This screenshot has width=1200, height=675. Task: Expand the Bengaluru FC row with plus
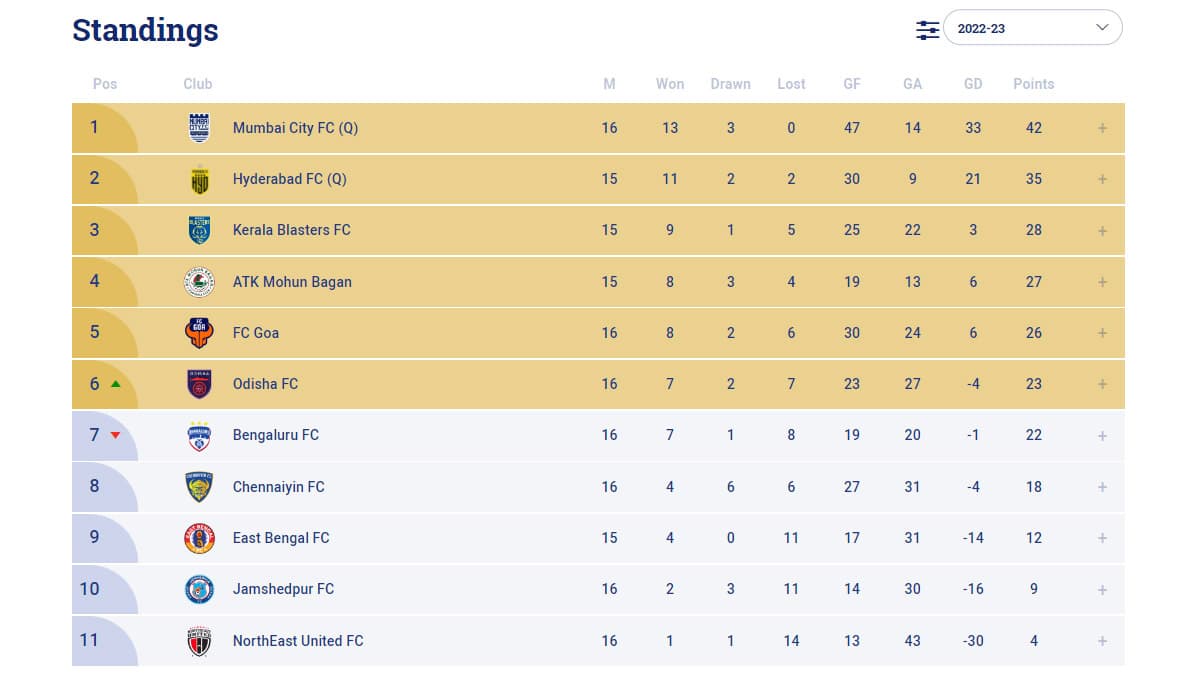(x=1102, y=436)
